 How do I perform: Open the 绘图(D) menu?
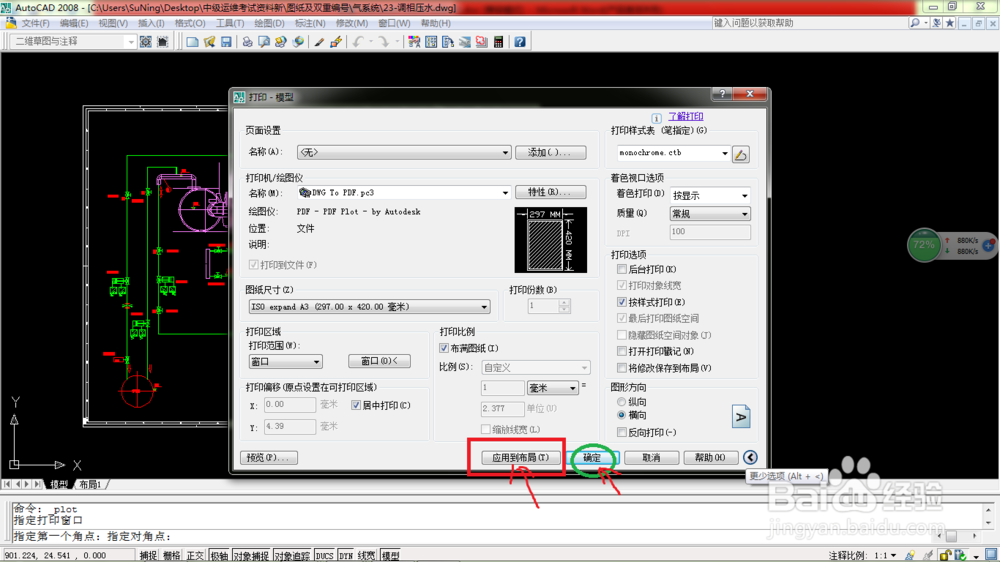(269, 23)
